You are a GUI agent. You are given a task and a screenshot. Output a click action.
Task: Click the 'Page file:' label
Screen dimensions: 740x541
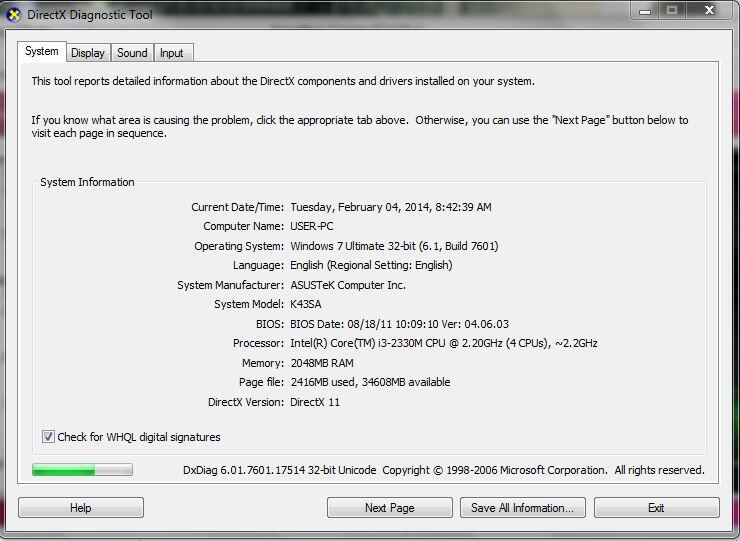coord(261,382)
